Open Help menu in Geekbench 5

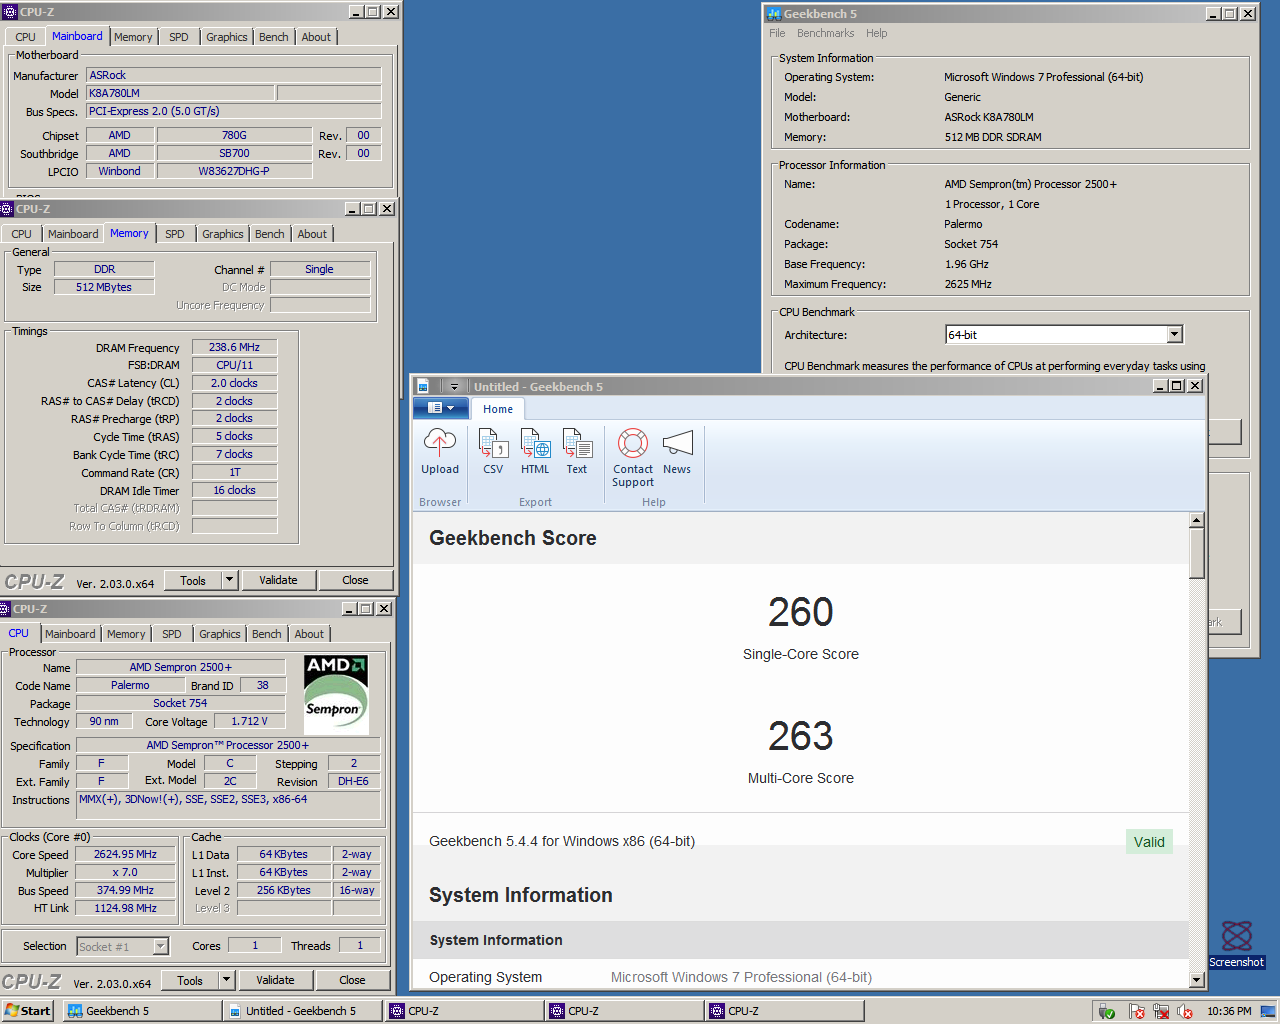point(876,33)
